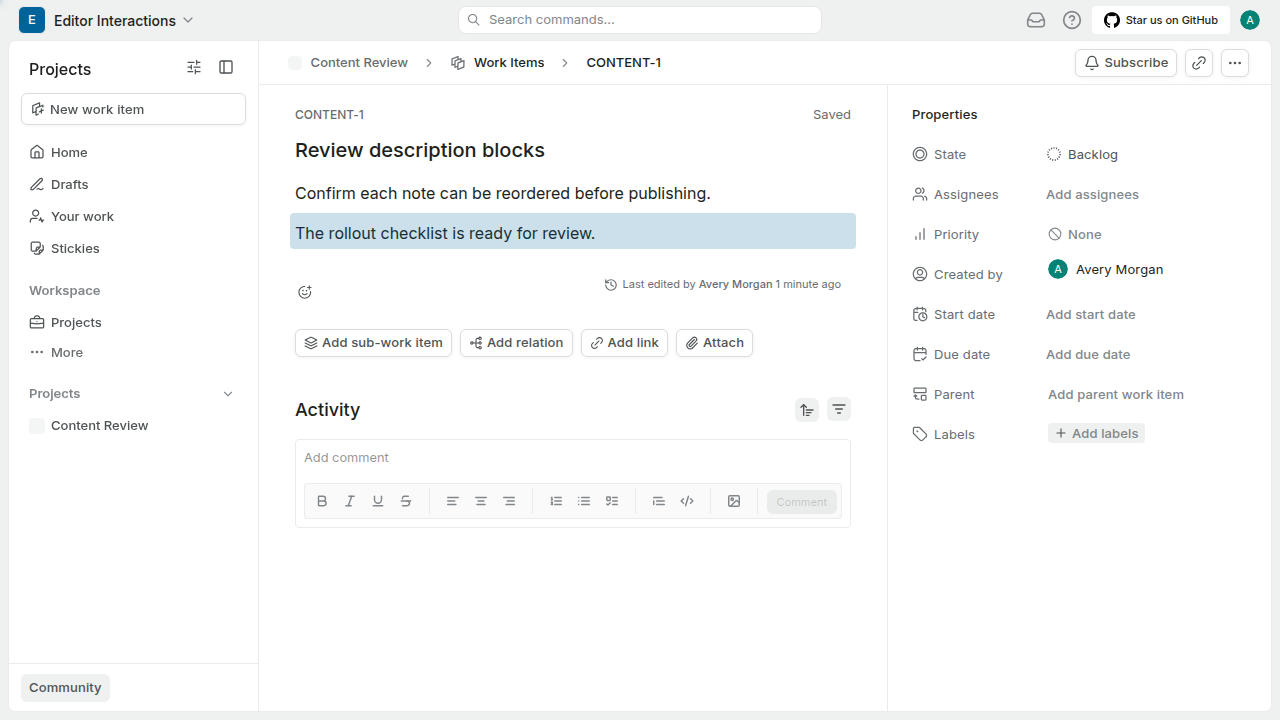Open the Projects display preferences icon
Viewport: 1280px width, 720px height.
(x=194, y=67)
